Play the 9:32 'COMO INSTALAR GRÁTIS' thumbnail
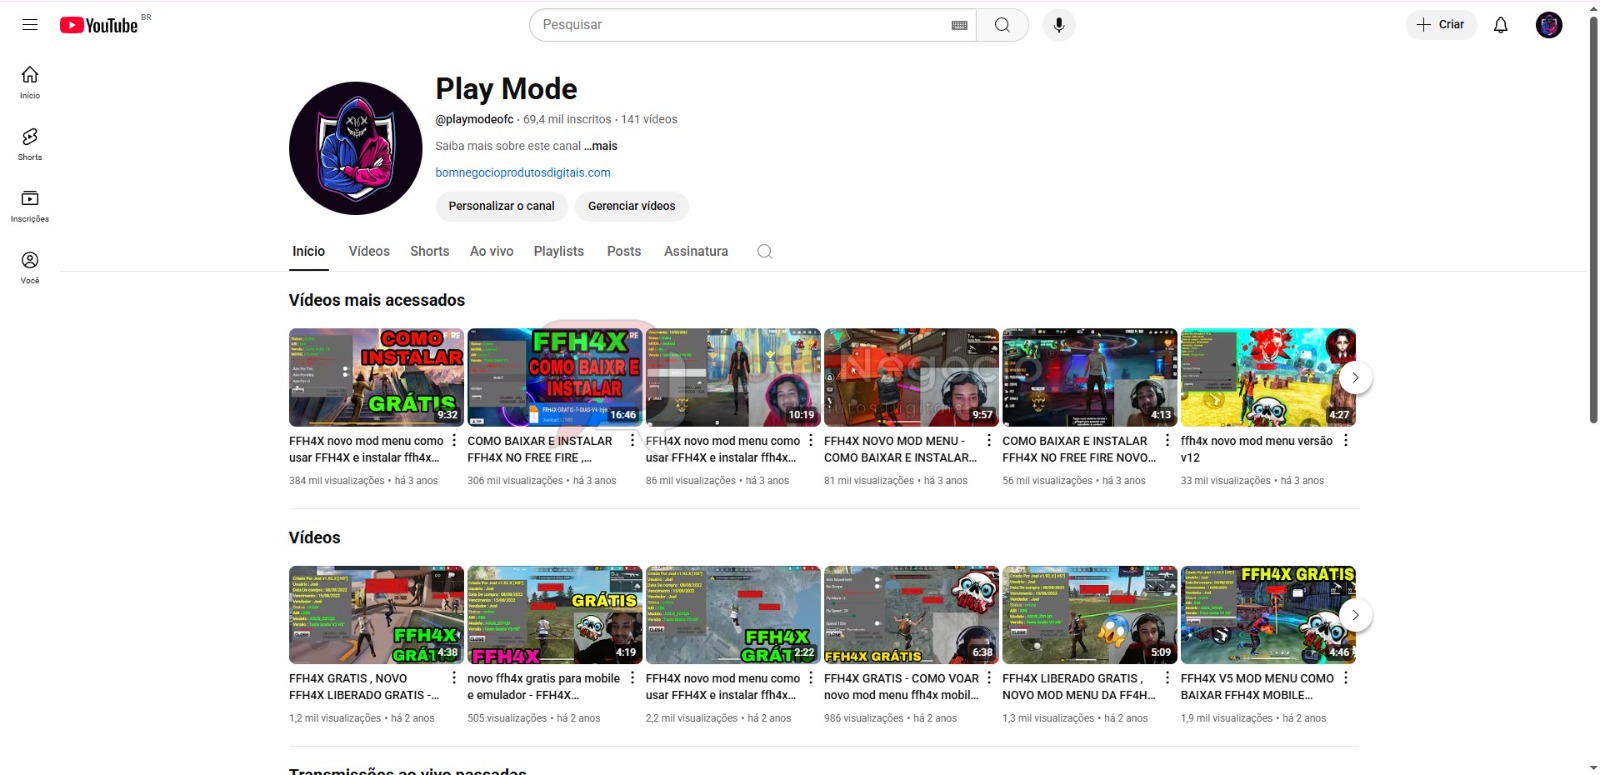This screenshot has width=1600, height=775. (x=376, y=377)
